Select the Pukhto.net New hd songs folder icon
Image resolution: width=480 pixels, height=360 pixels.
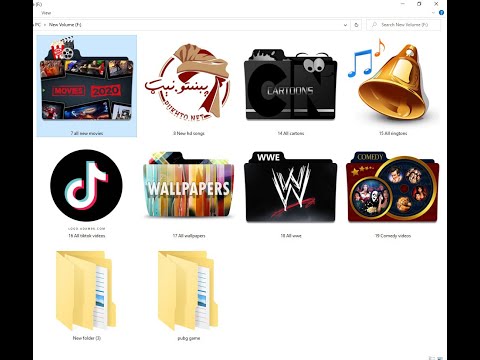click(188, 83)
